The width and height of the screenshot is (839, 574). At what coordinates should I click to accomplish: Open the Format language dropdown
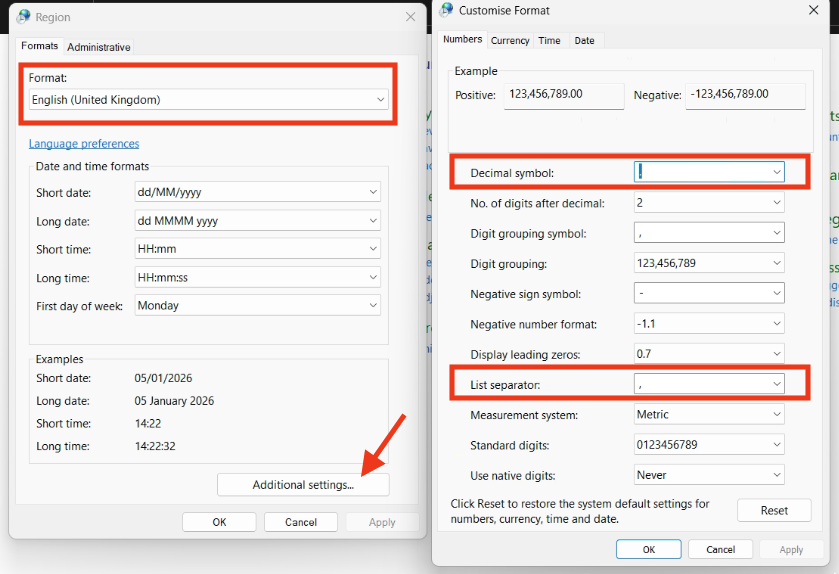[x=208, y=100]
